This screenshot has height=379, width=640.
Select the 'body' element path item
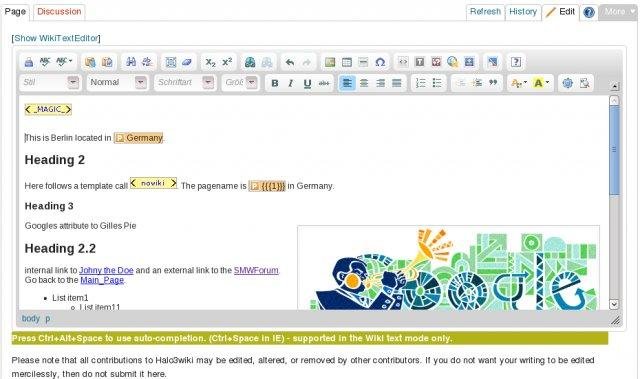click(31, 318)
